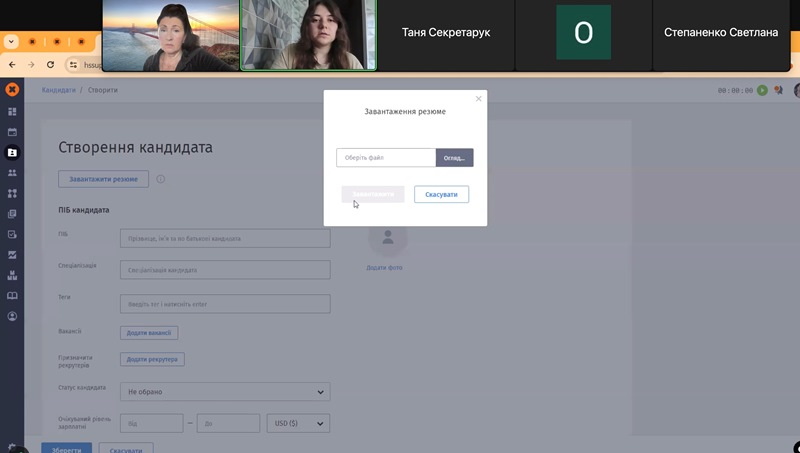800x453 pixels.
Task: Click the Додати фото link
Action: coord(384,267)
